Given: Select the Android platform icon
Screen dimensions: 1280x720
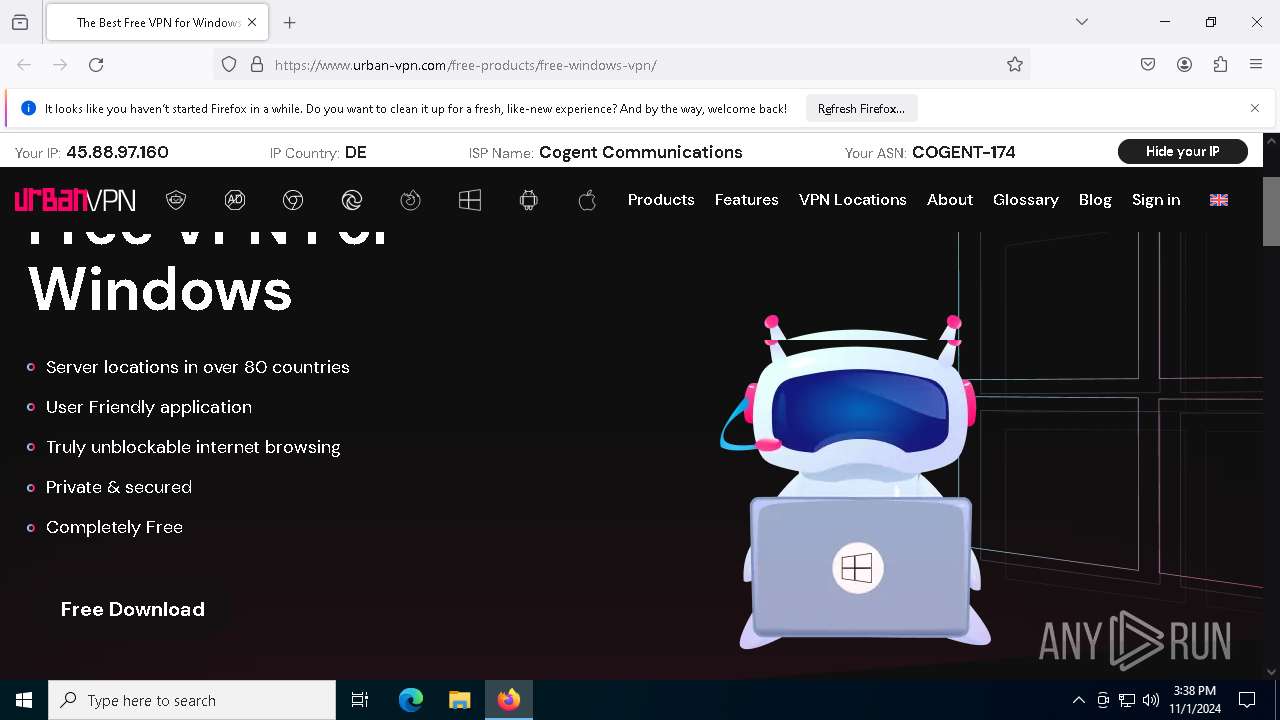Looking at the screenshot, I should tap(529, 200).
